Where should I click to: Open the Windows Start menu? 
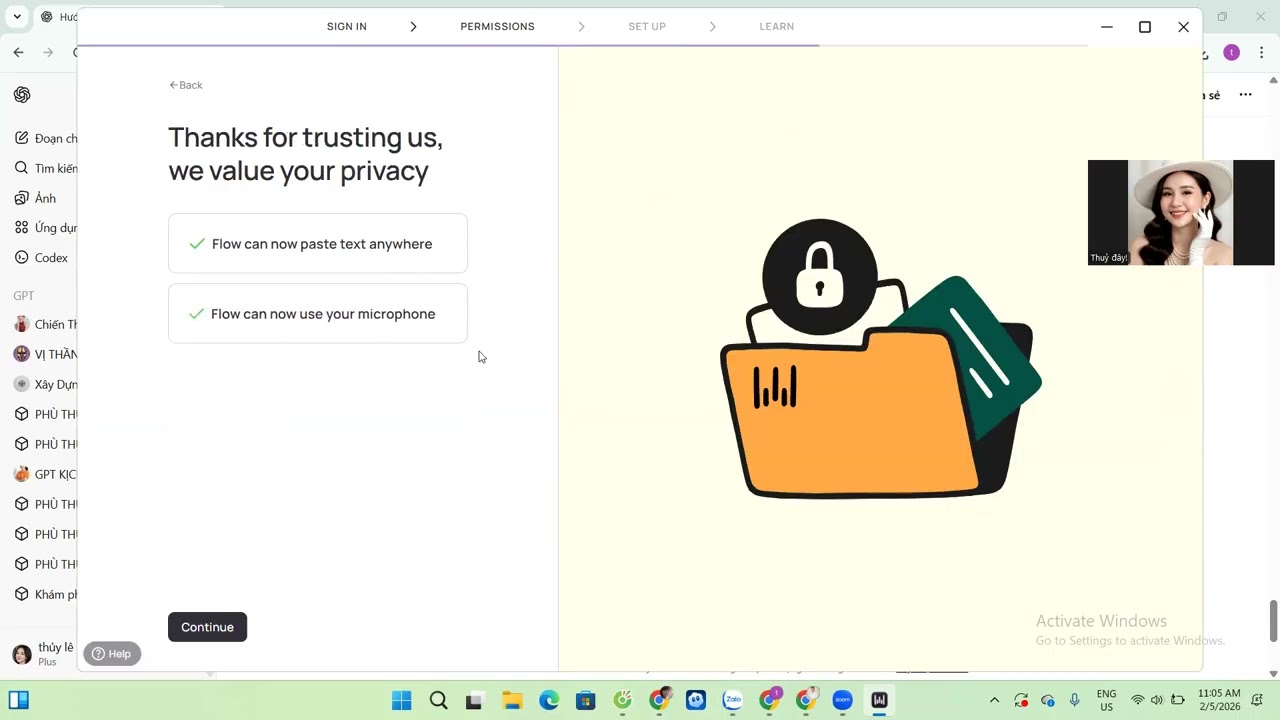click(401, 700)
